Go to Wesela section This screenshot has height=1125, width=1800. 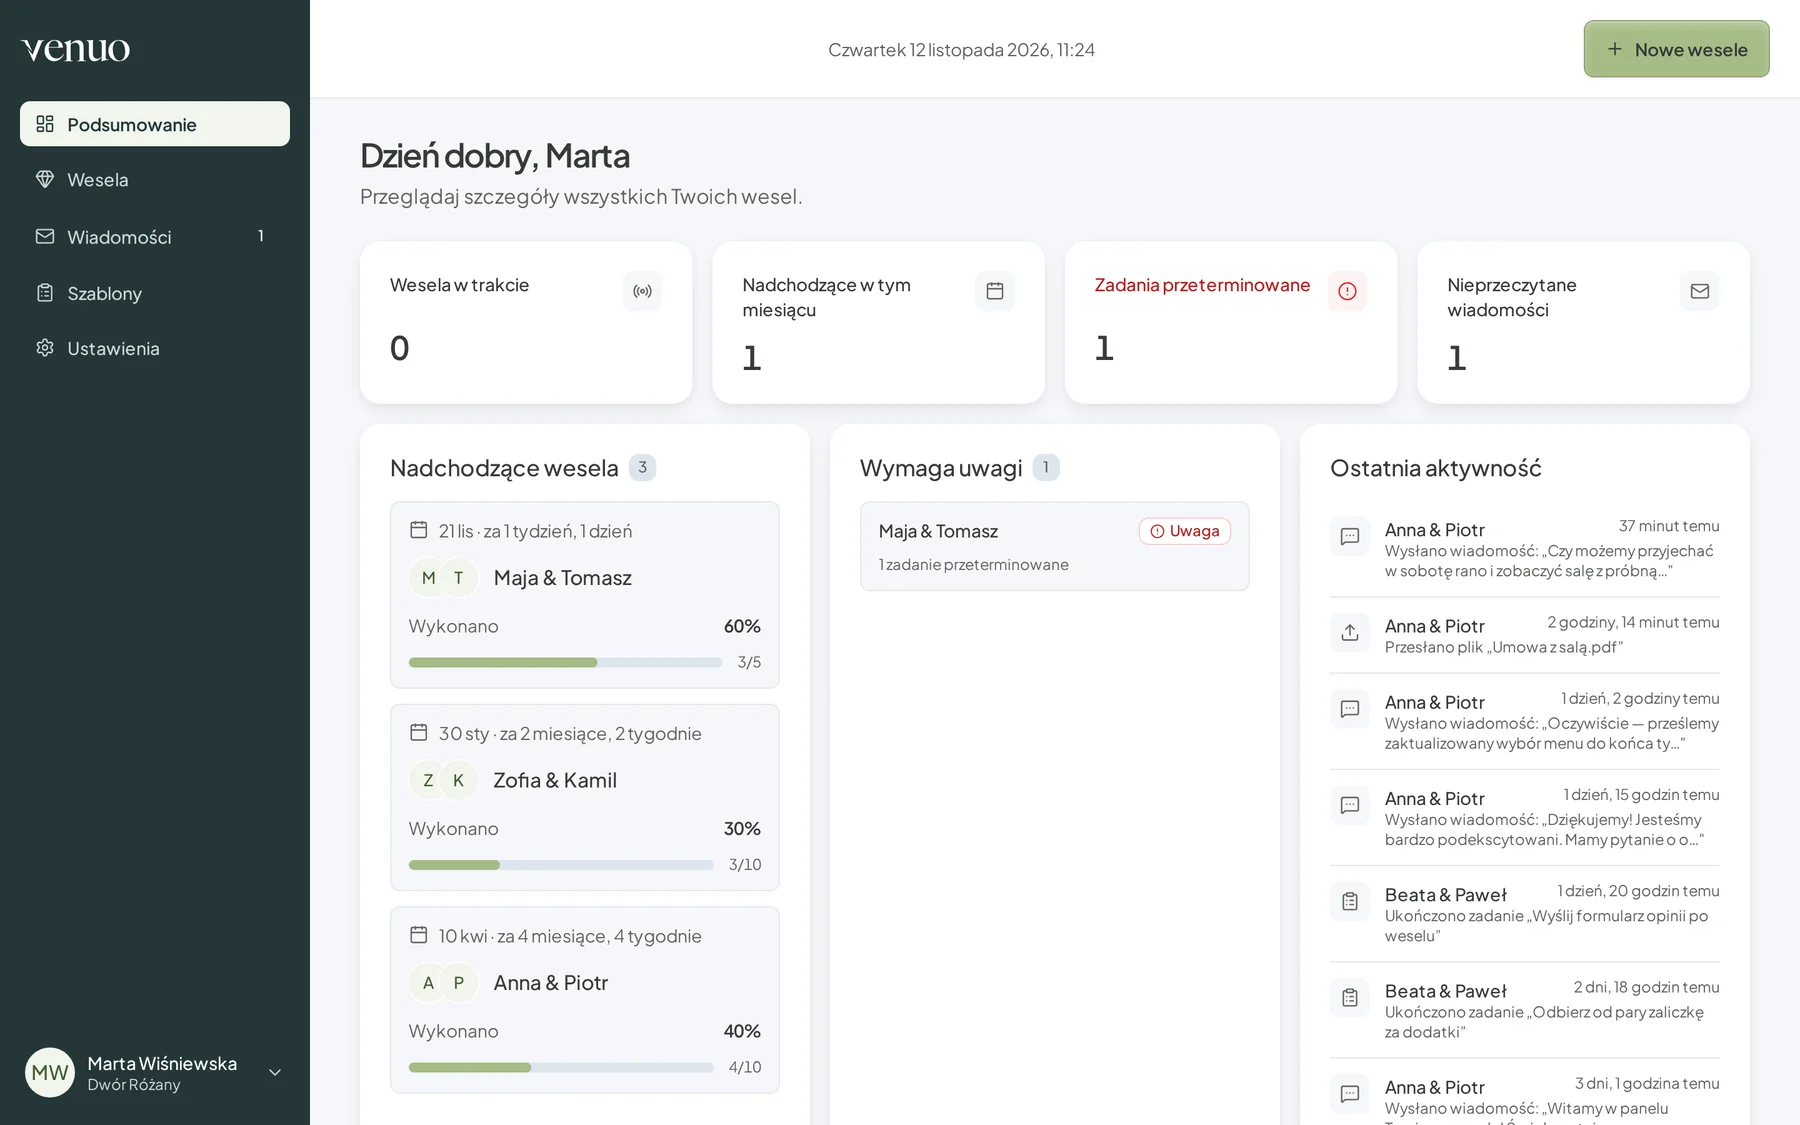[155, 180]
